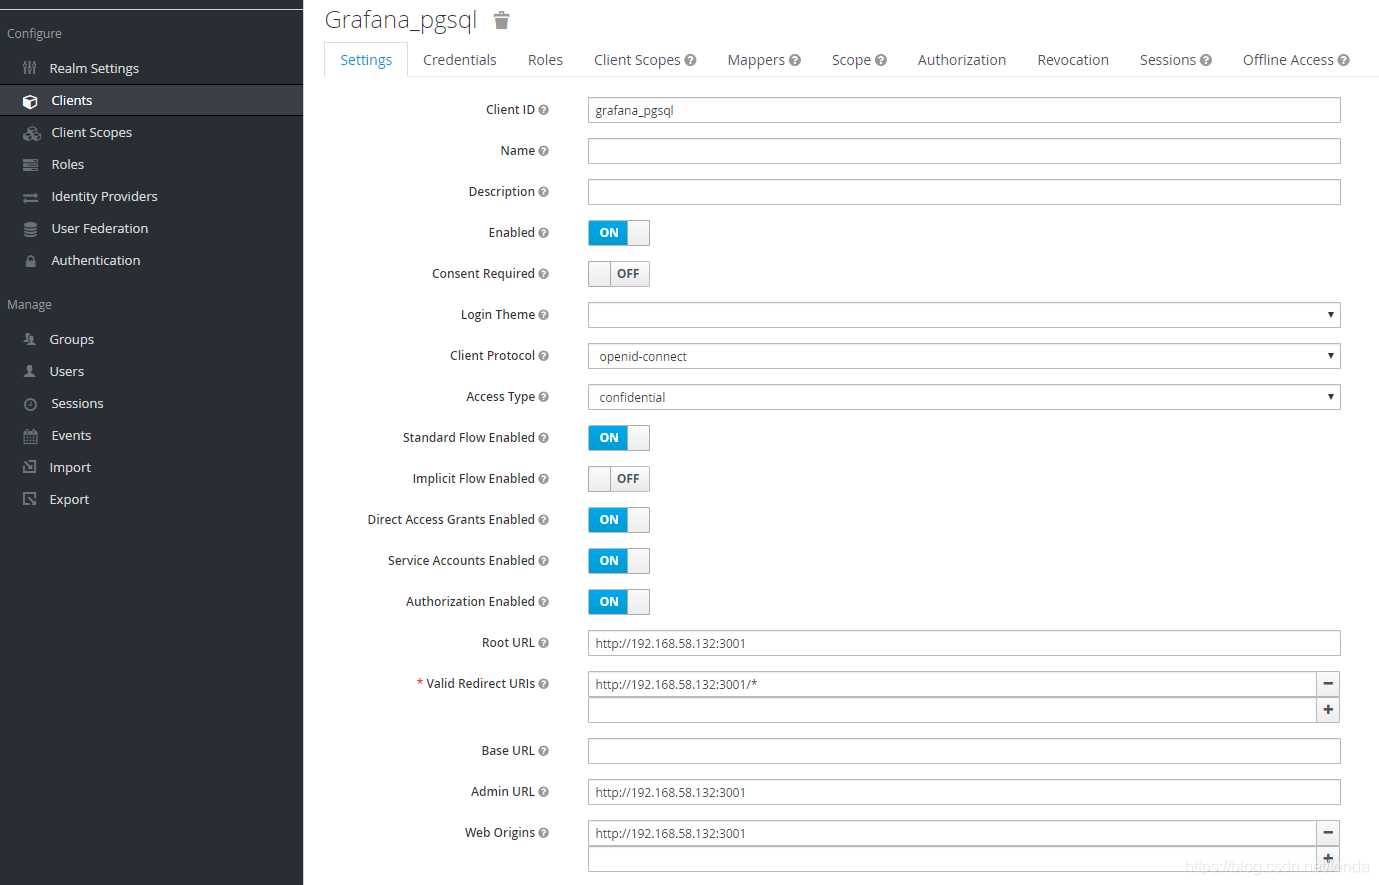This screenshot has width=1379, height=885.
Task: Click the Description input field
Action: (964, 192)
